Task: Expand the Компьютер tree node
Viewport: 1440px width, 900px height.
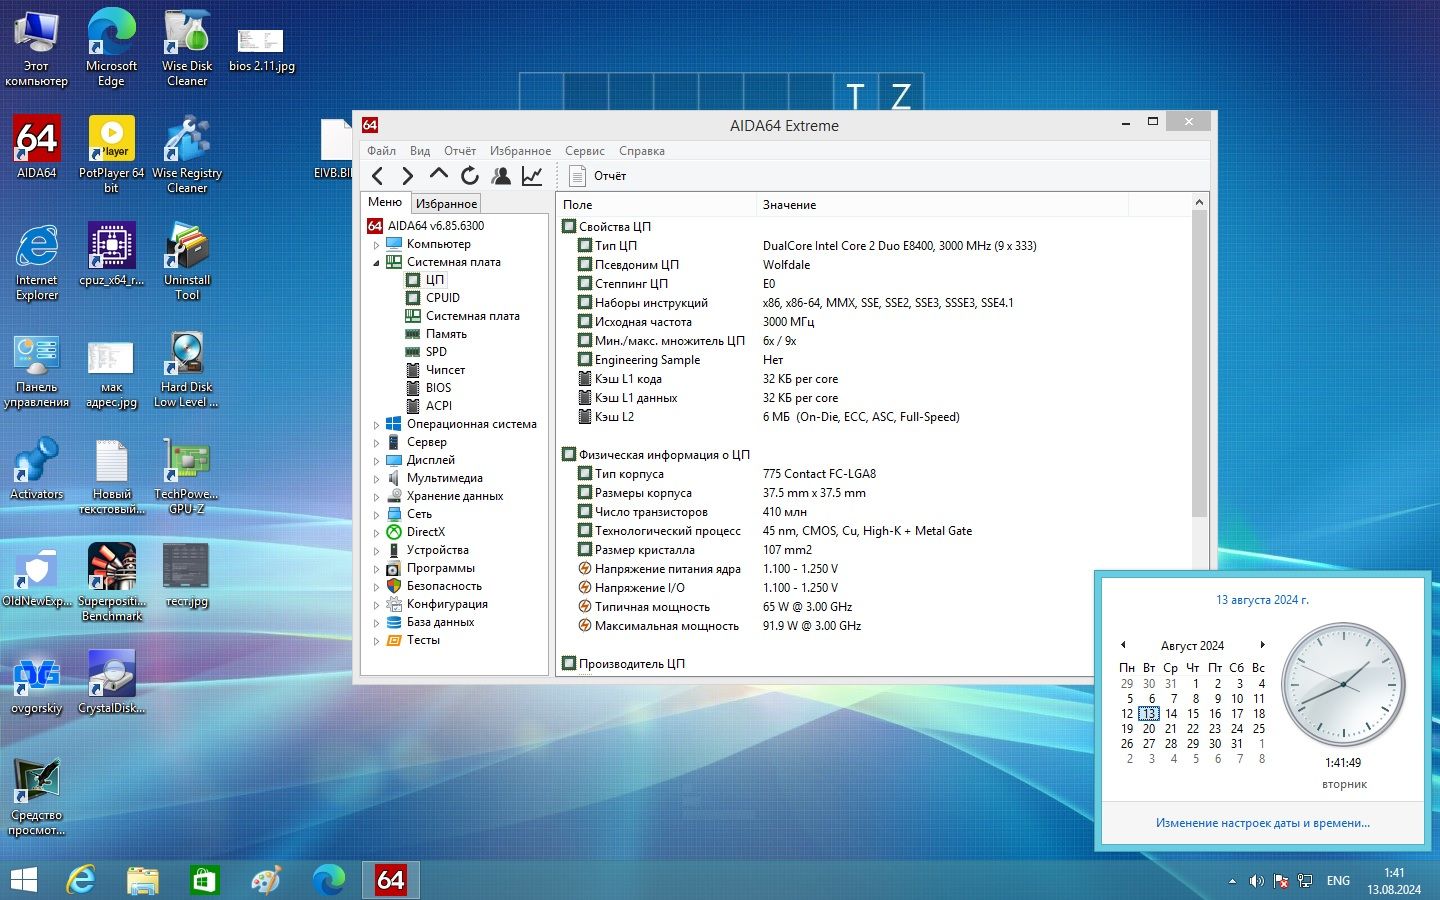Action: point(377,245)
